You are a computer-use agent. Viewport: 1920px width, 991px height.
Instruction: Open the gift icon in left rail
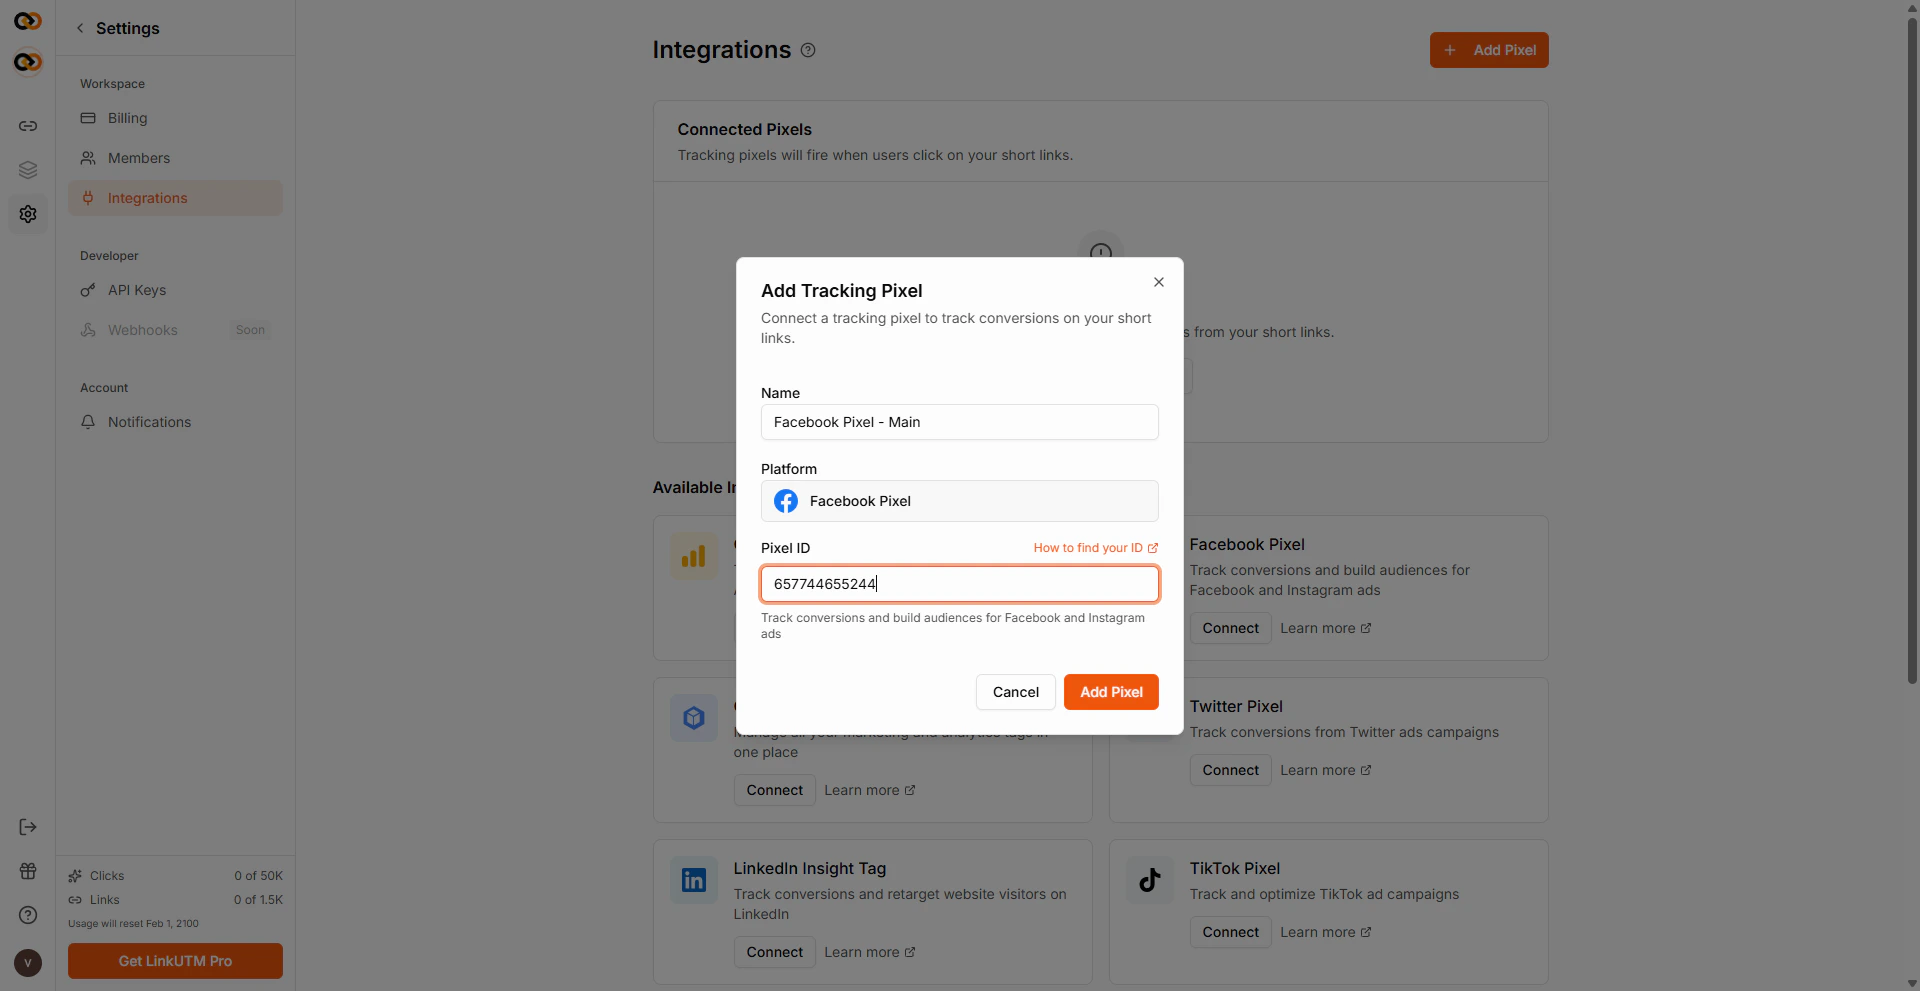point(28,871)
